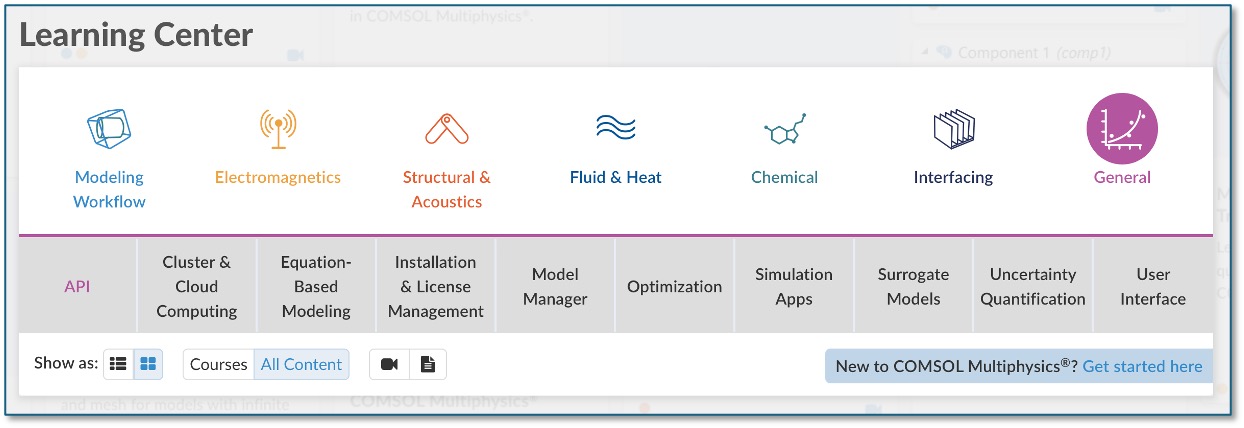Select the Chemical molecule icon

pos(784,130)
